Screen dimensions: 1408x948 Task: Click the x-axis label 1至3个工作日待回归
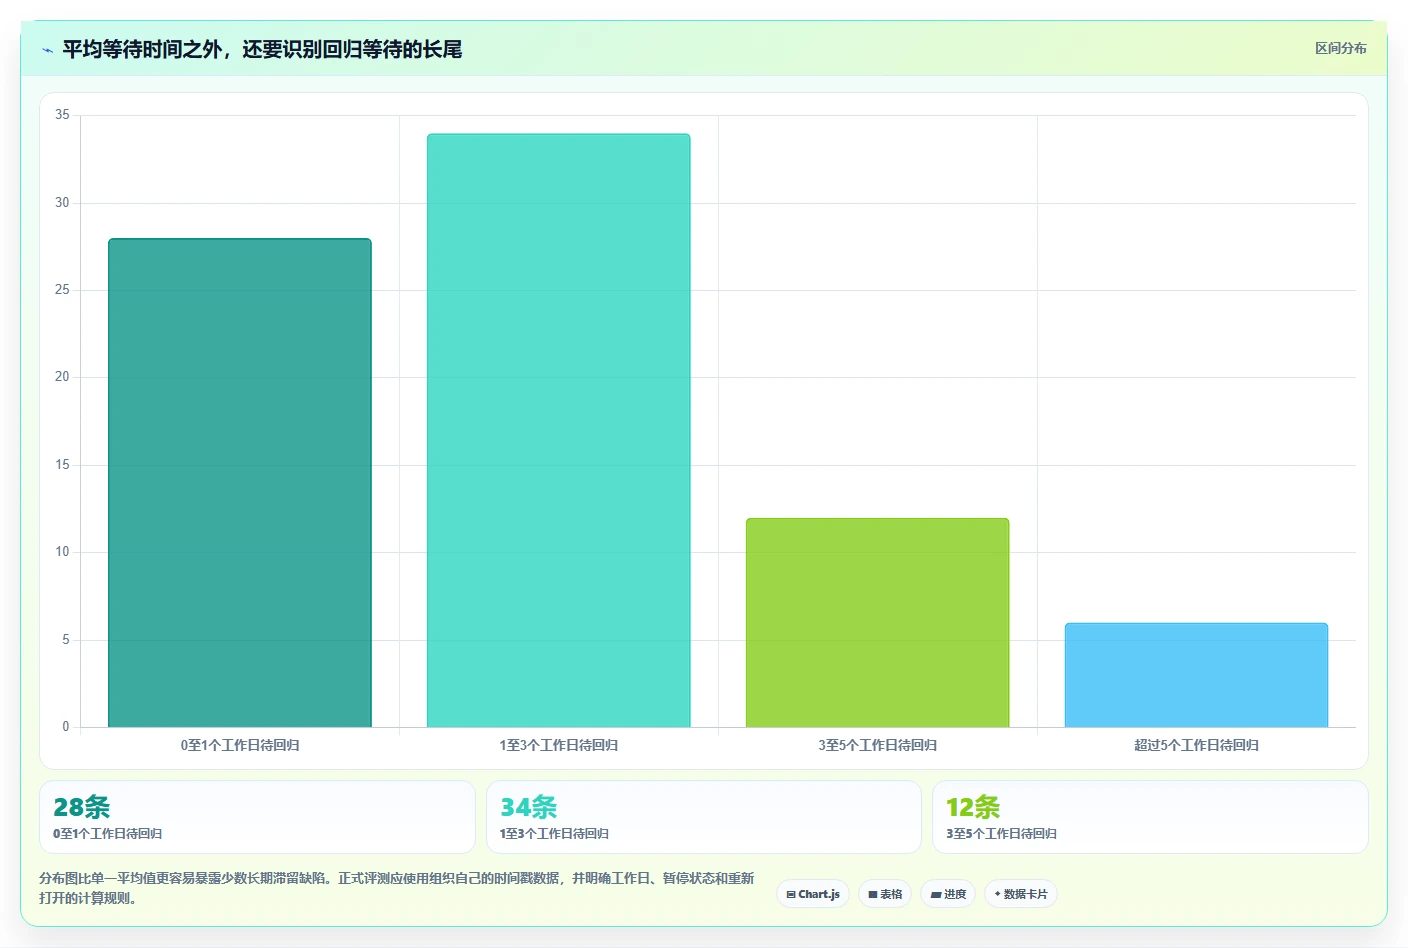[x=558, y=745]
